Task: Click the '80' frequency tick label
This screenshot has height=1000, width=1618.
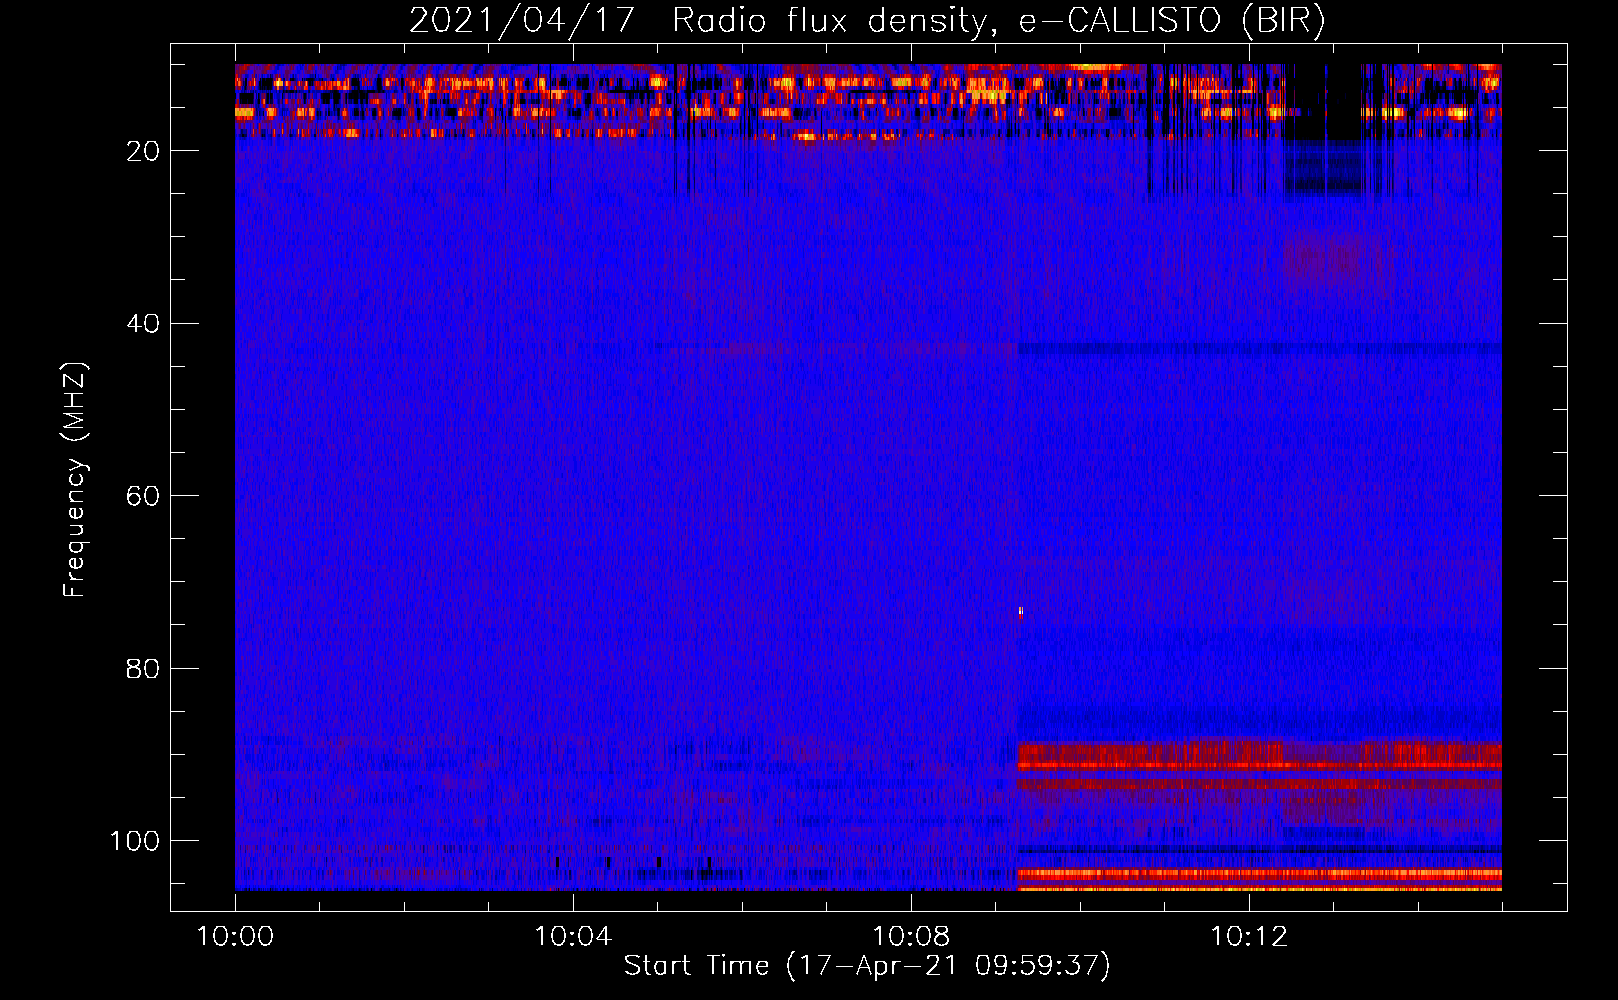Action: tap(144, 668)
